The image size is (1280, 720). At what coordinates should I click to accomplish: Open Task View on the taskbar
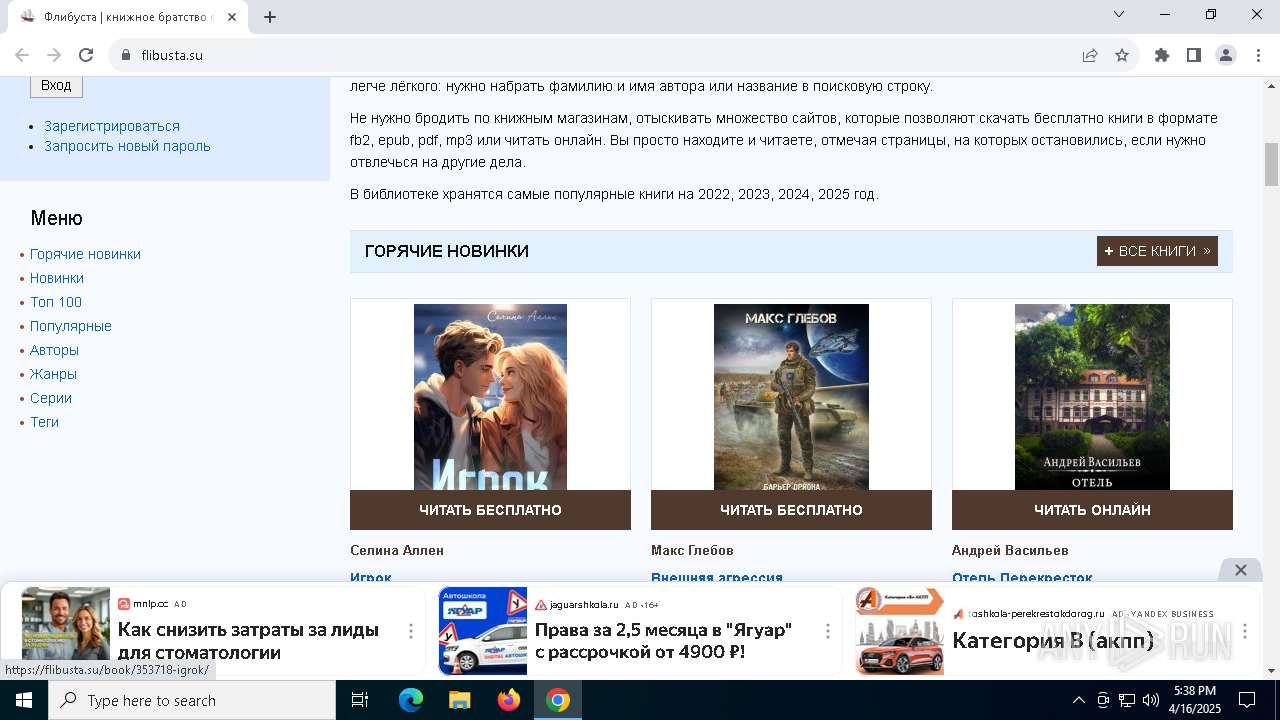coord(360,700)
